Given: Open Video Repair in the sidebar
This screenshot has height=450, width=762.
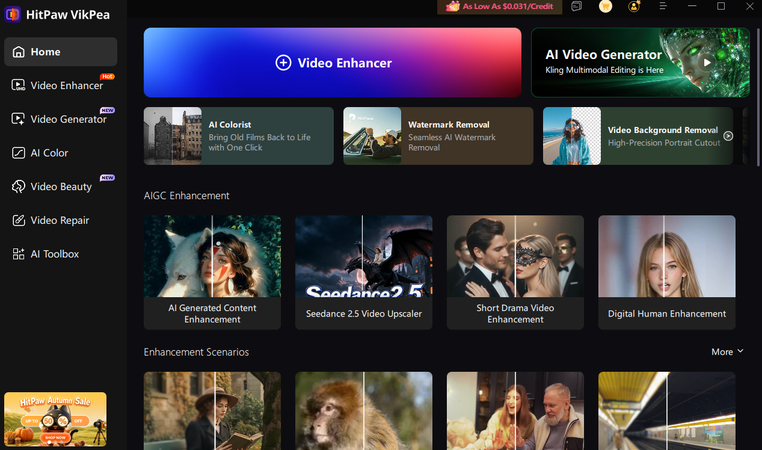Looking at the screenshot, I should click(x=60, y=220).
